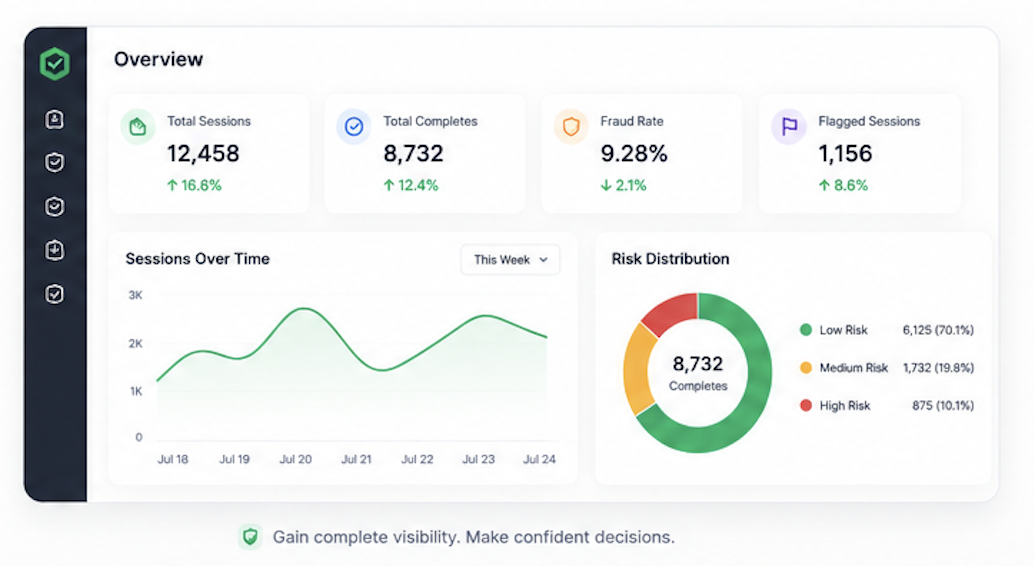Click the up arrow next to 12.4%
The image size is (1034, 566).
389,185
